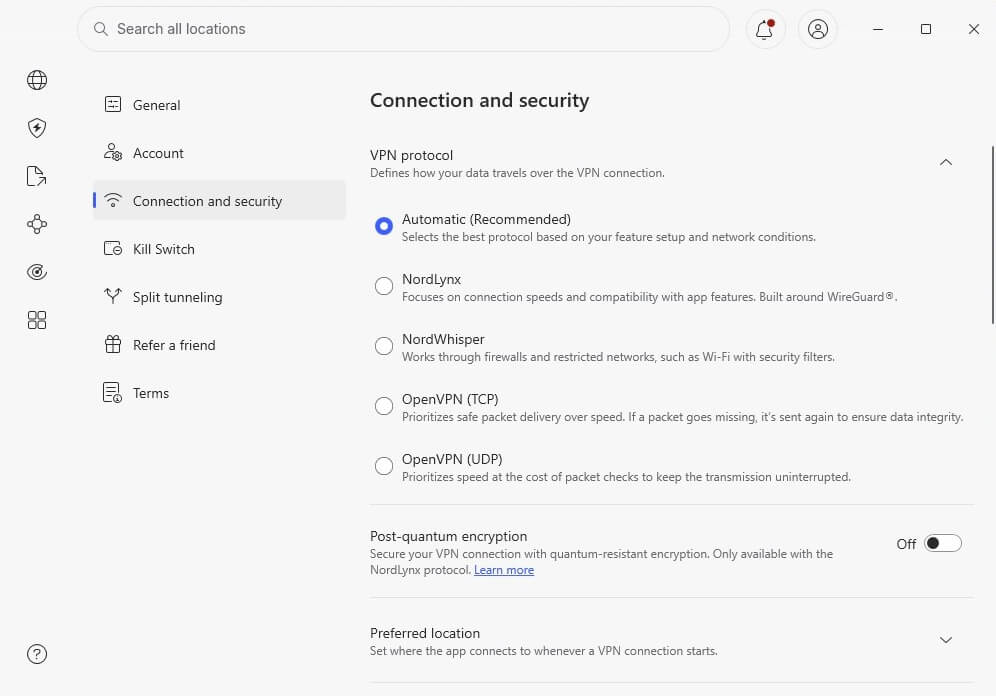Open General settings tab label
This screenshot has height=696, width=996.
point(156,105)
